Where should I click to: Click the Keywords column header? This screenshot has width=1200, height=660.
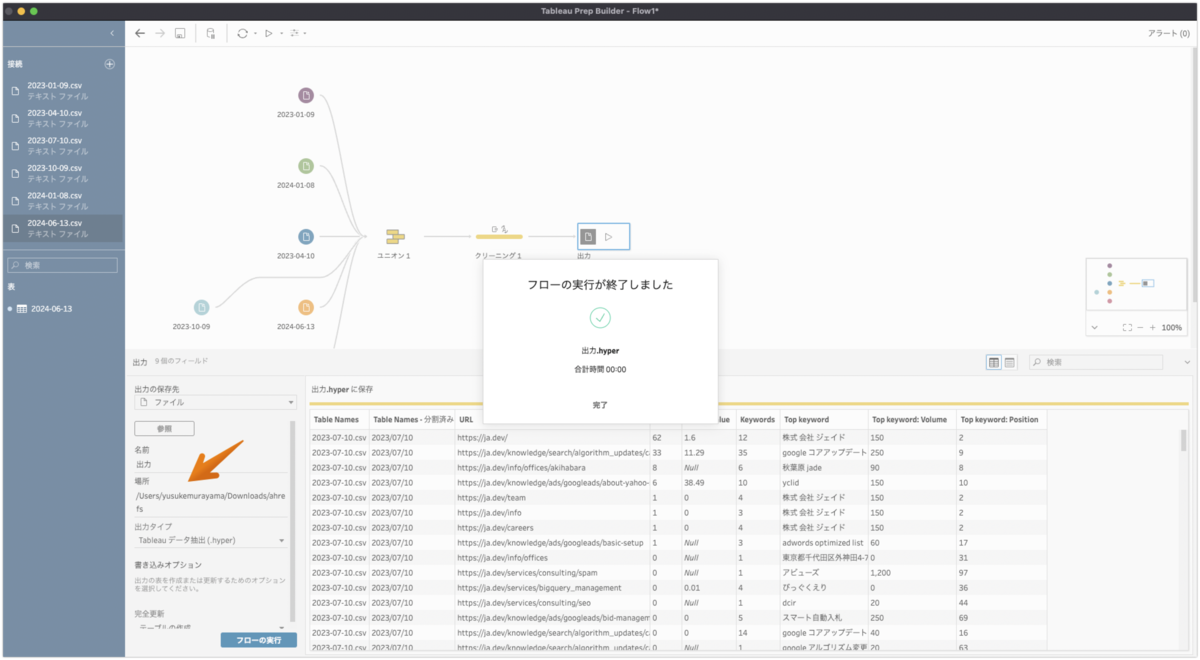tap(757, 419)
